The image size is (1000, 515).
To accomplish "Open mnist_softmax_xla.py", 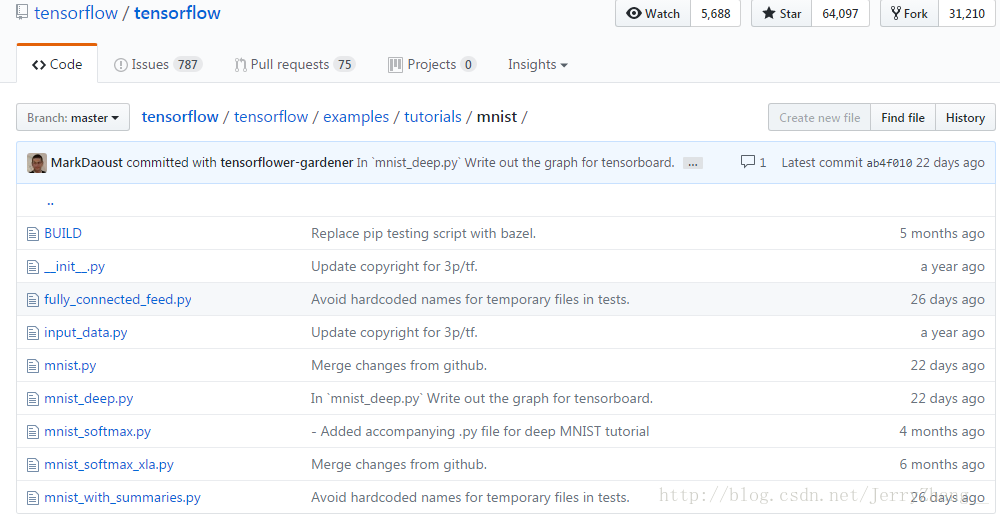I will pyautogui.click(x=109, y=465).
